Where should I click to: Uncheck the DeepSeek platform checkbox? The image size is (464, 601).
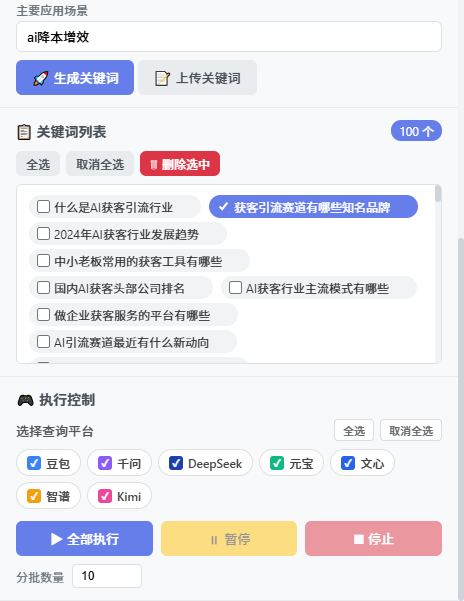[x=176, y=463]
